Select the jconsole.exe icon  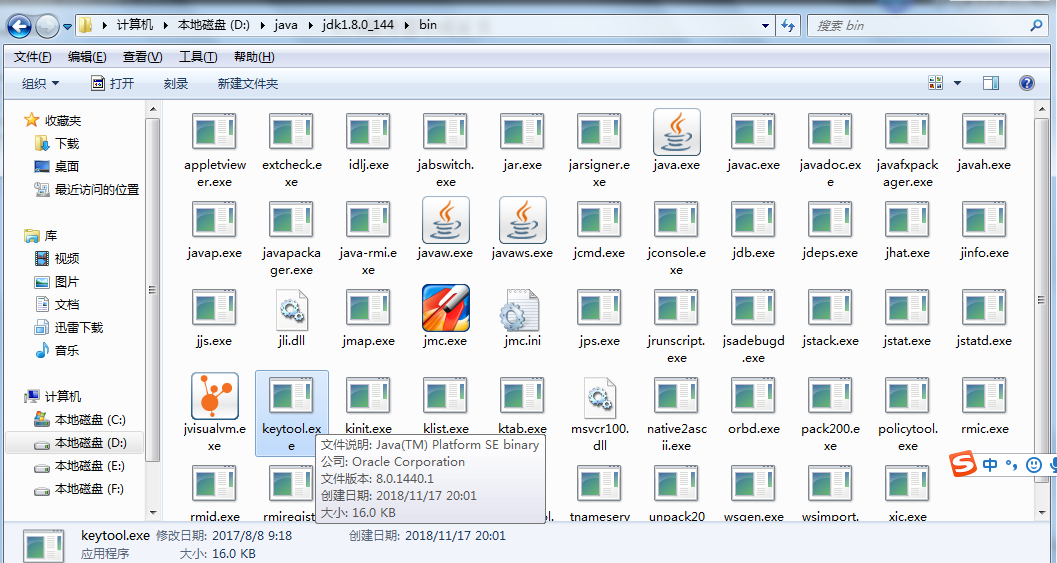click(676, 220)
